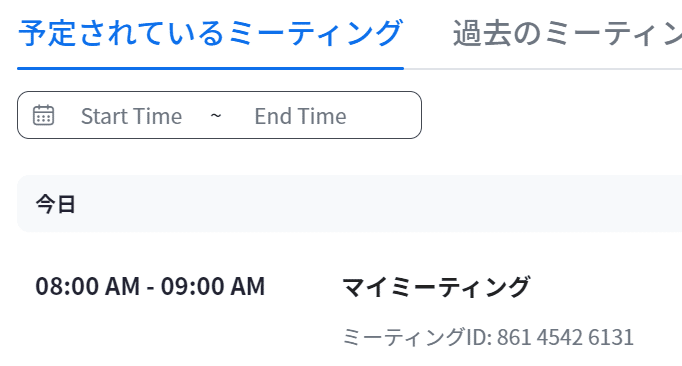Image resolution: width=682 pixels, height=366 pixels.
Task: Click the 08:00 AM - 09:00 AM time range
Action: pyautogui.click(x=150, y=286)
